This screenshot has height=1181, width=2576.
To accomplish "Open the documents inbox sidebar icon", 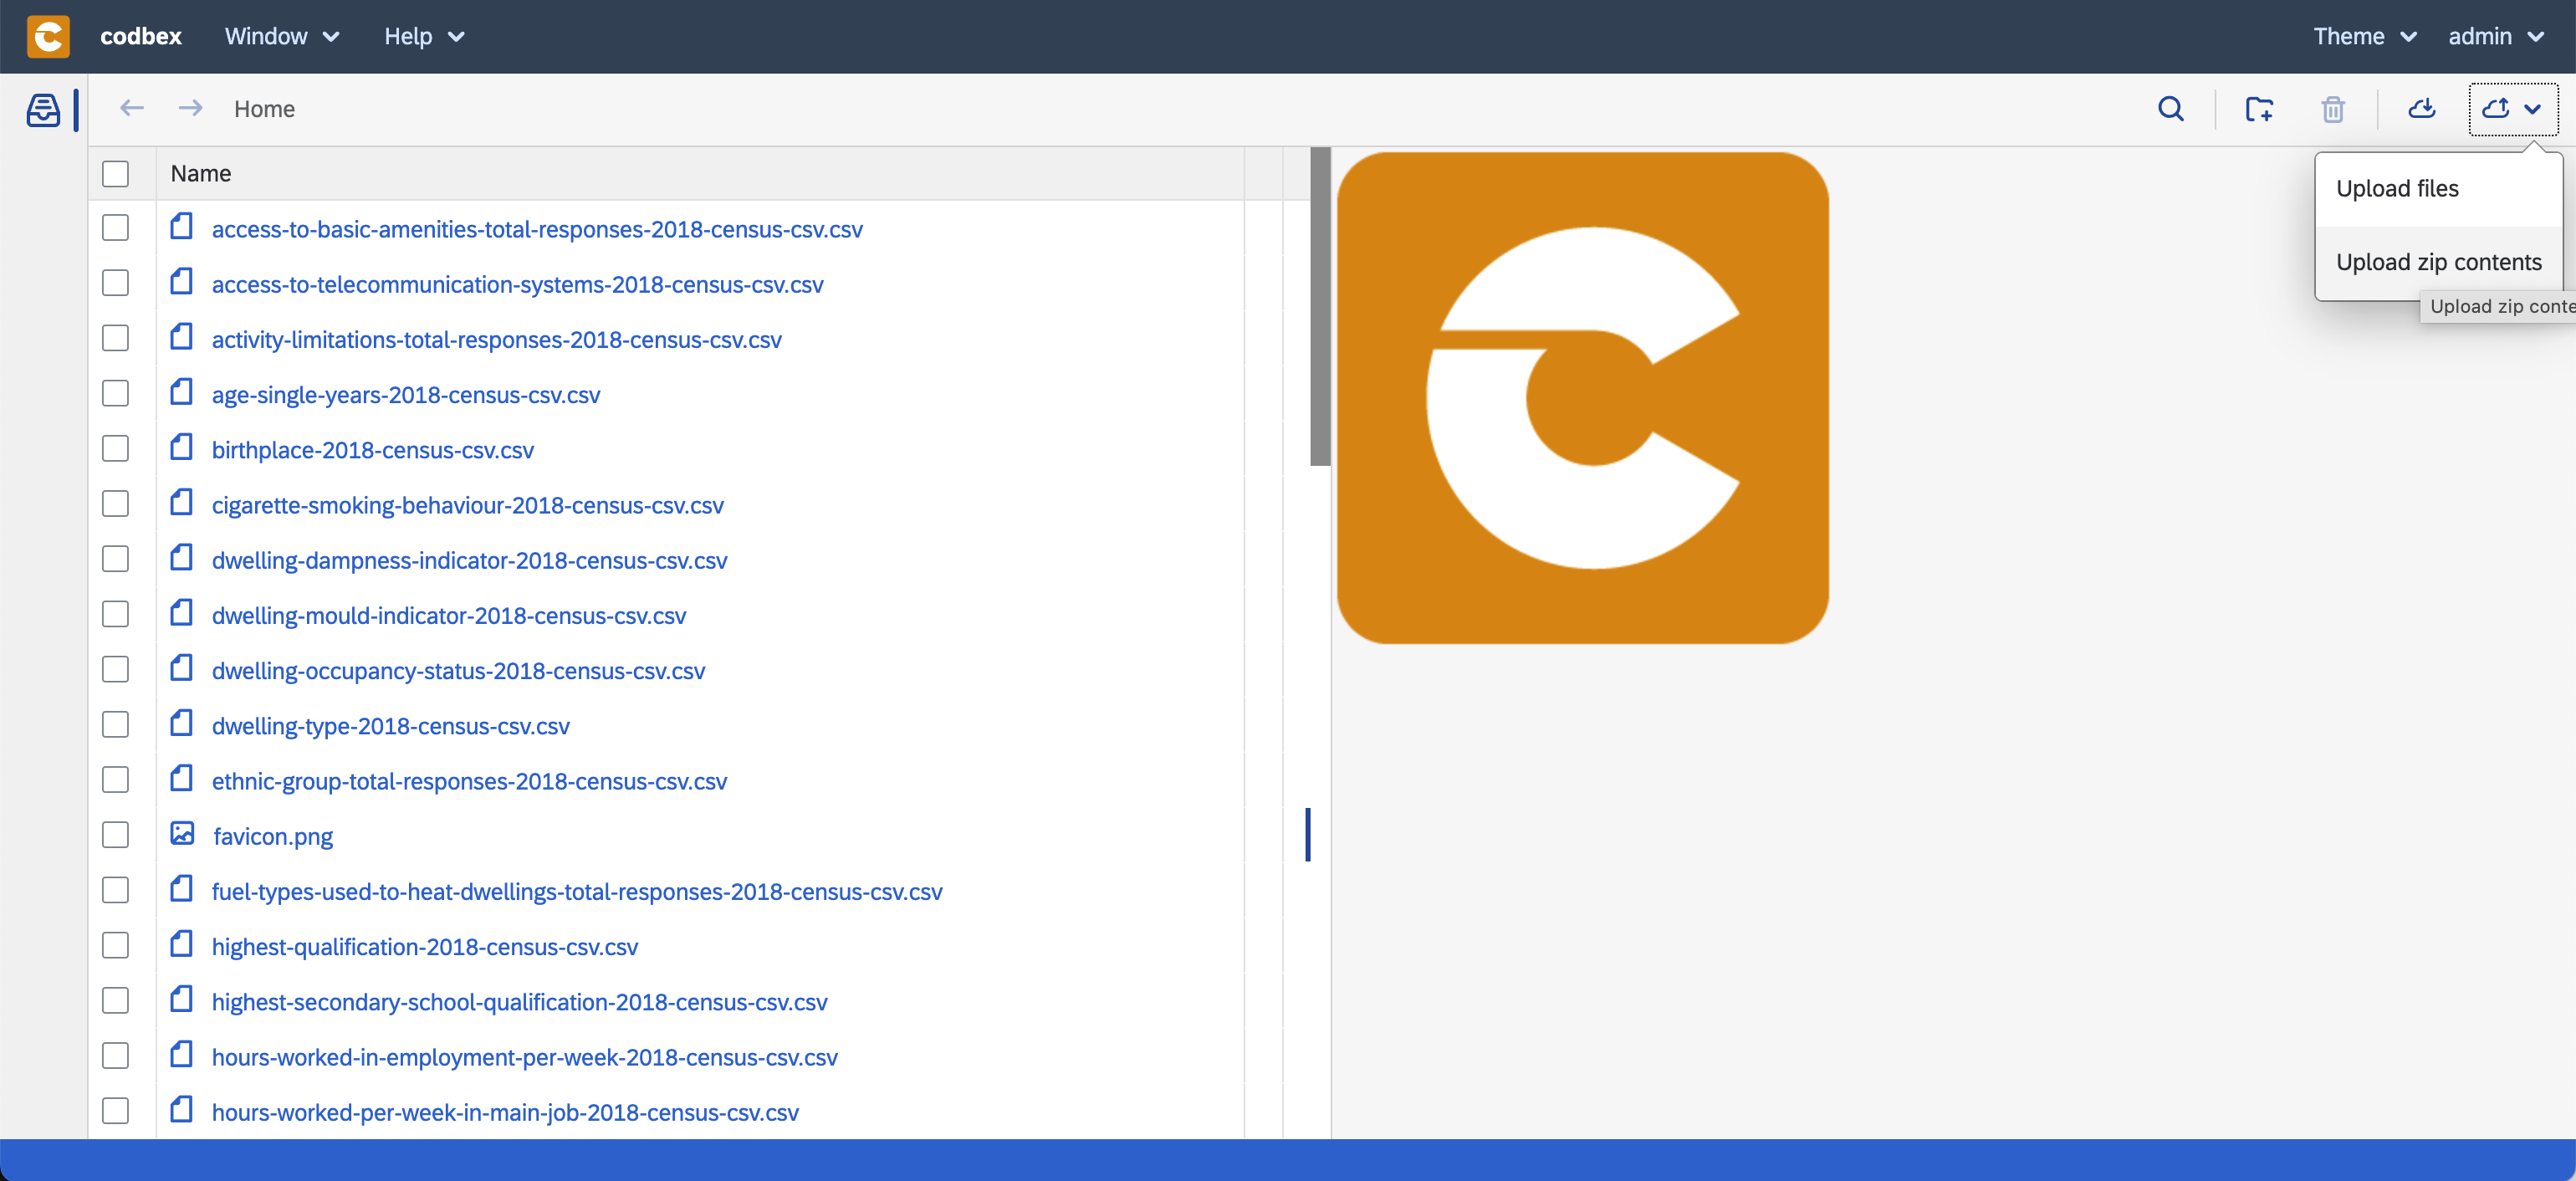I will coord(43,109).
